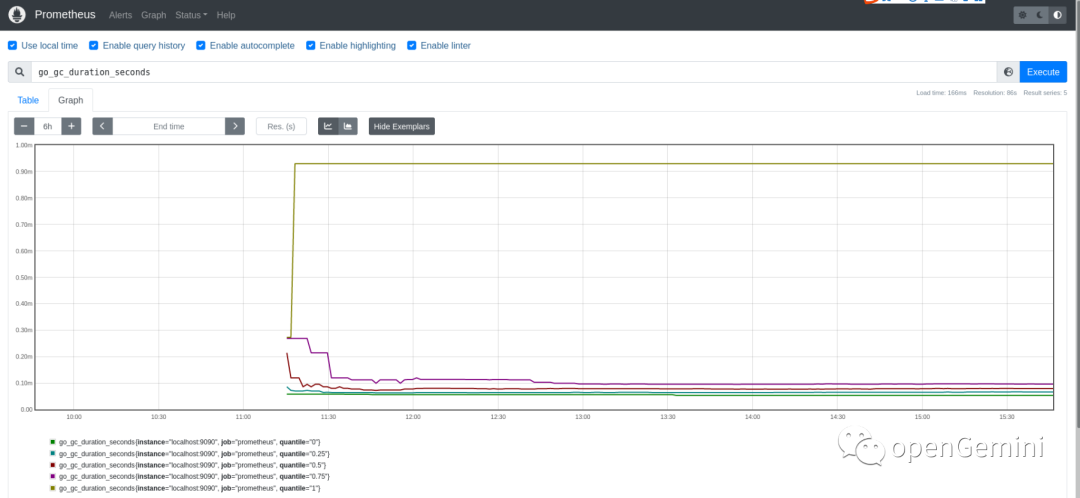The width and height of the screenshot is (1080, 498).
Task: Toggle Enable autocomplete checkbox
Action: coord(200,45)
